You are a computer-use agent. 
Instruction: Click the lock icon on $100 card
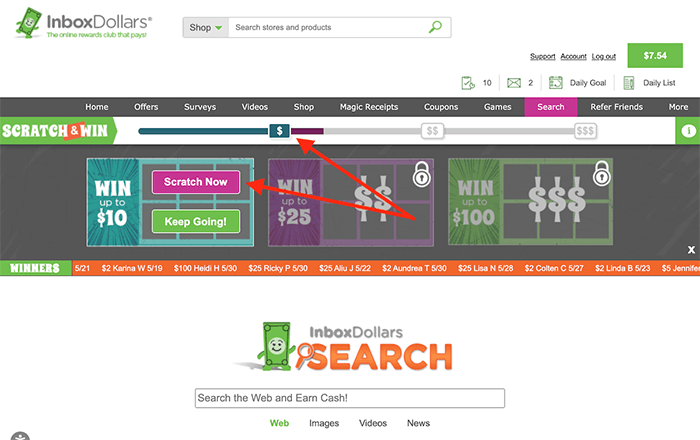[601, 173]
